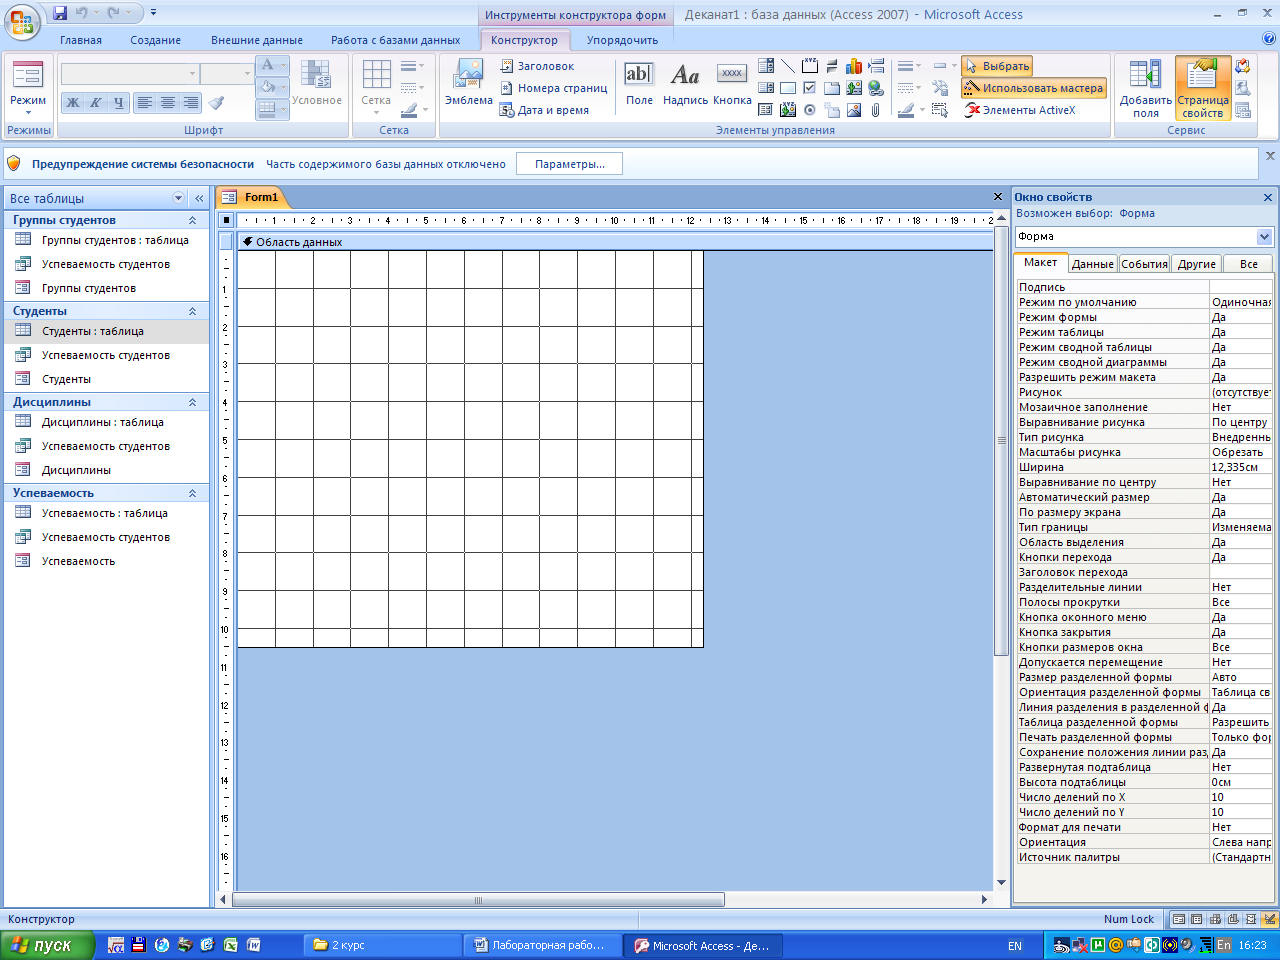Expand the Режим view dropdown
The width and height of the screenshot is (1280, 960).
(x=28, y=112)
